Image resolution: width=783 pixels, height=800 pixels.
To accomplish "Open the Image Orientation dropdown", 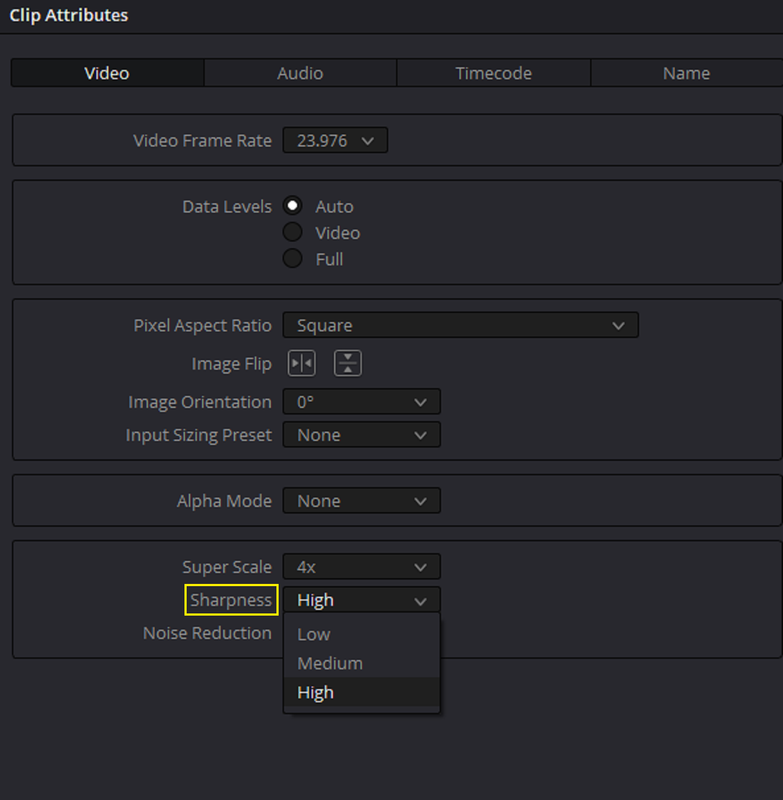I will click(362, 402).
